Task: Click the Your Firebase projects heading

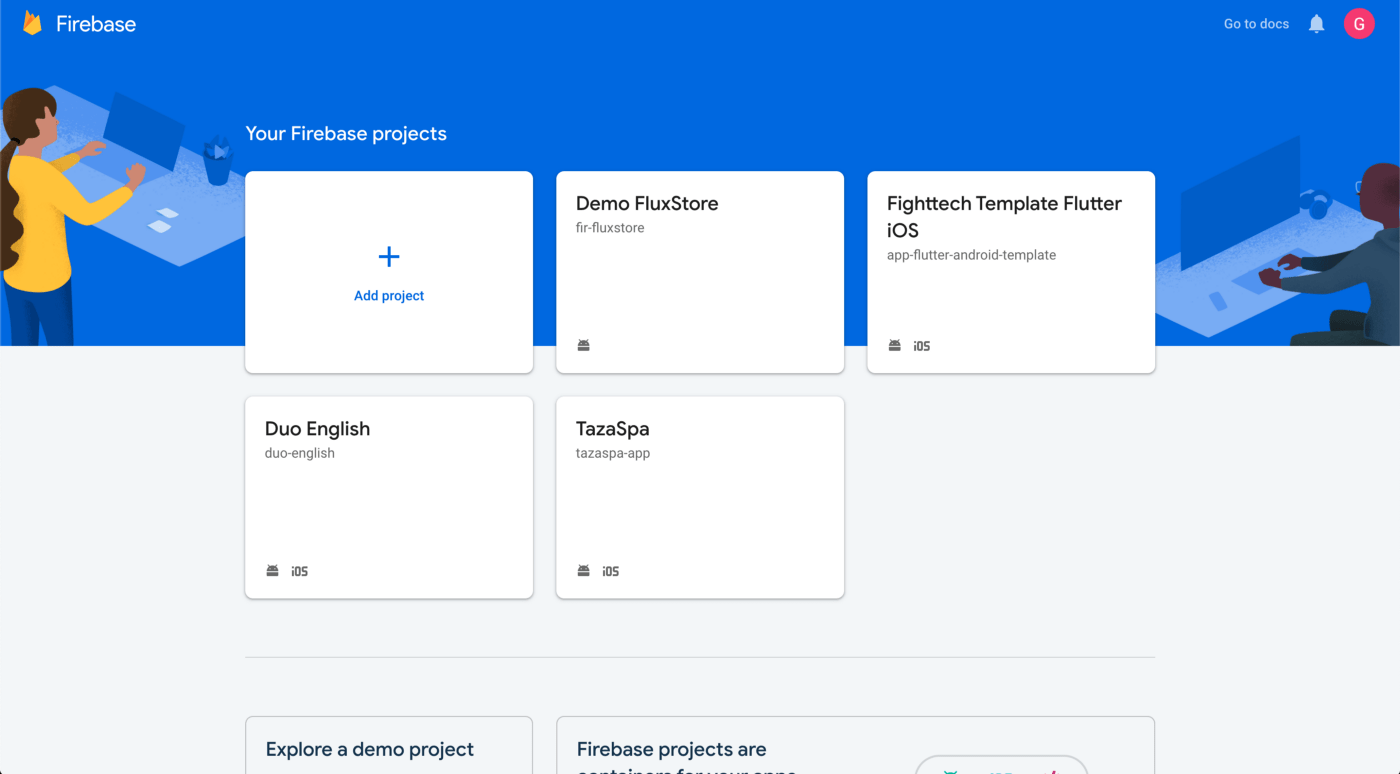Action: click(x=346, y=134)
